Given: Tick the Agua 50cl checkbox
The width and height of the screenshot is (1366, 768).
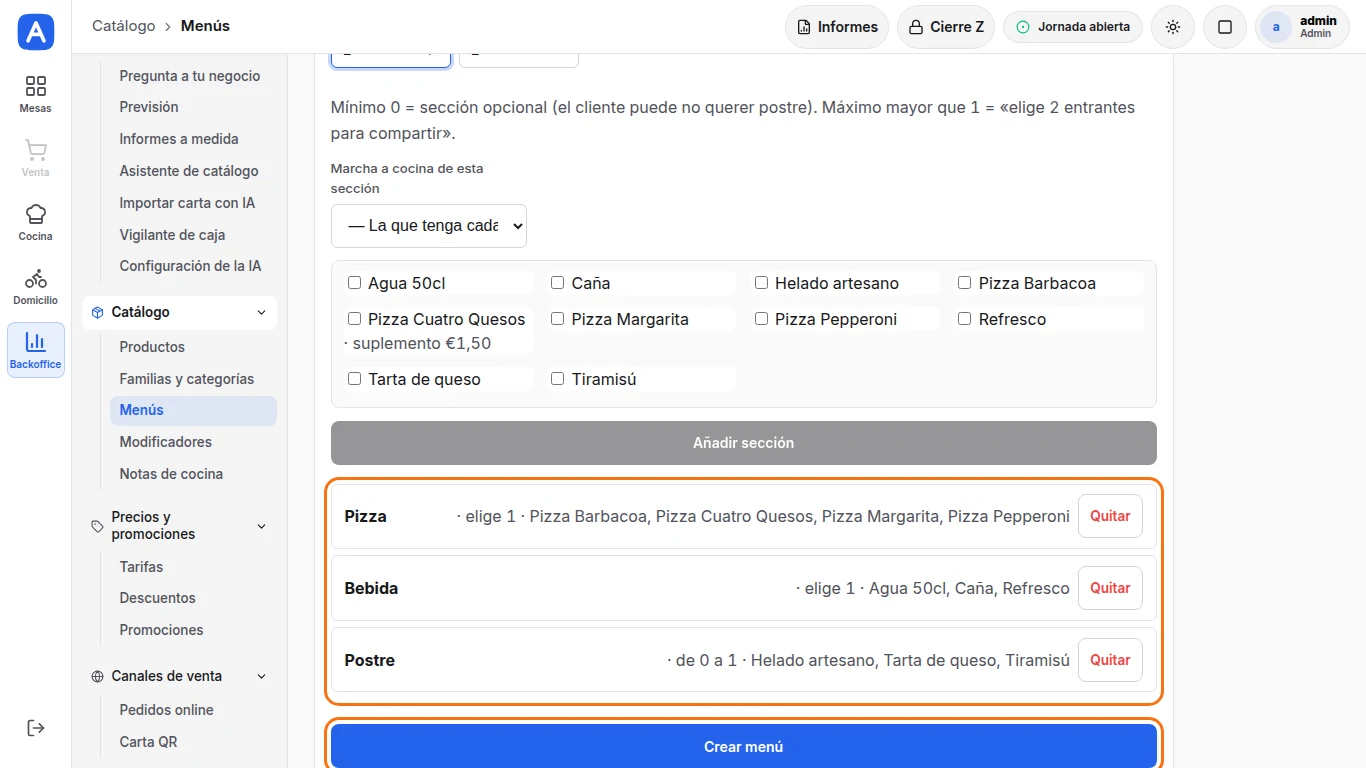Looking at the screenshot, I should point(354,283).
